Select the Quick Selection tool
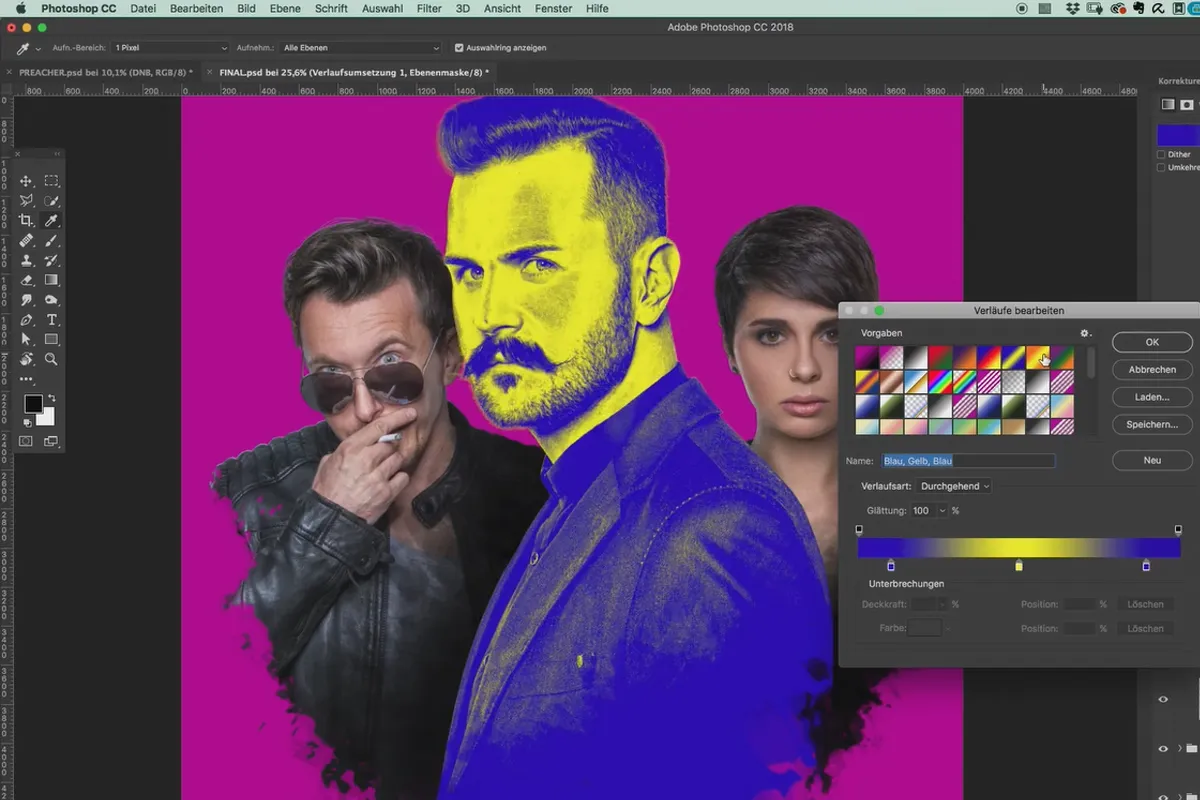The image size is (1200, 800). coord(51,201)
